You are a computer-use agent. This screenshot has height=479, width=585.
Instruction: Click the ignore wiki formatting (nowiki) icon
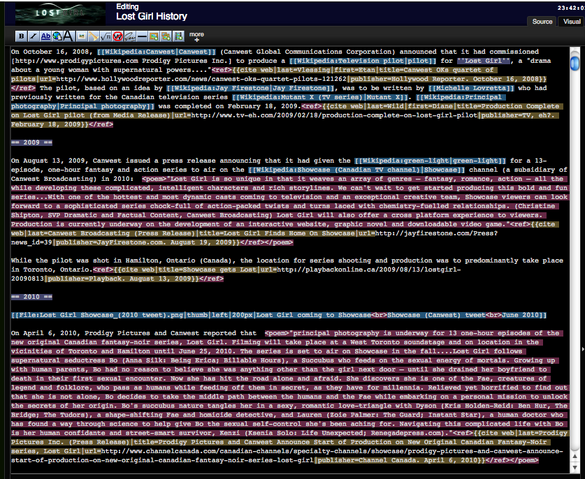(x=118, y=36)
